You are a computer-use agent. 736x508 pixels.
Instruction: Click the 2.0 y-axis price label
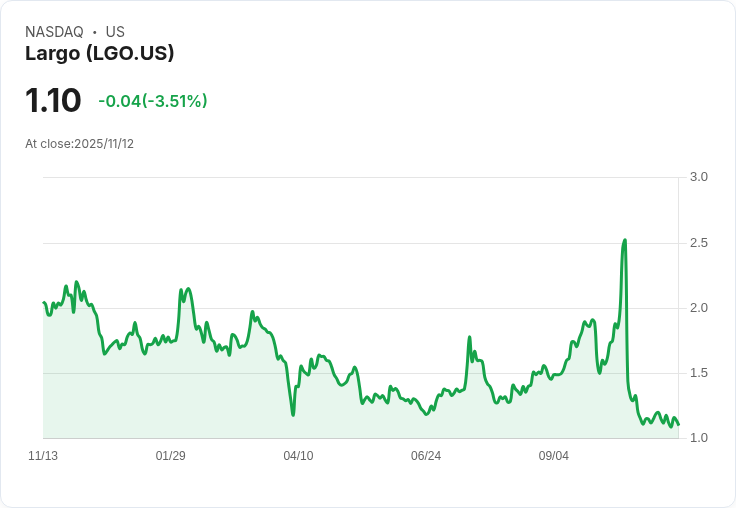tap(699, 308)
